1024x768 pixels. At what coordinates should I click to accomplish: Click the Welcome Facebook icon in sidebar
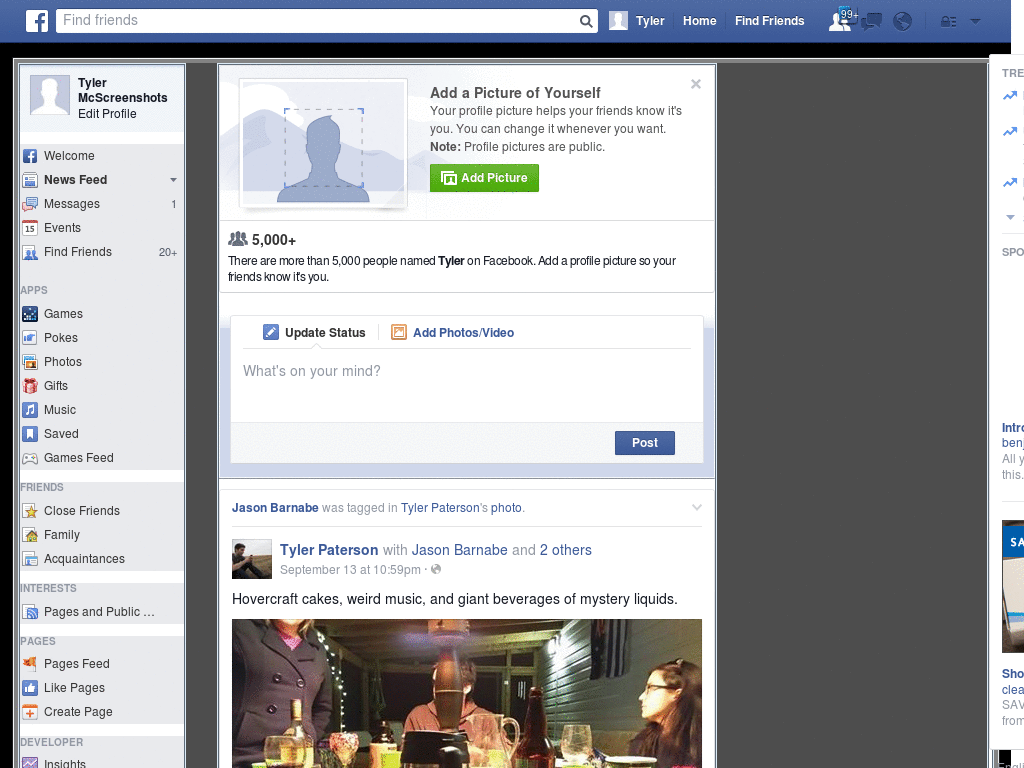click(30, 156)
